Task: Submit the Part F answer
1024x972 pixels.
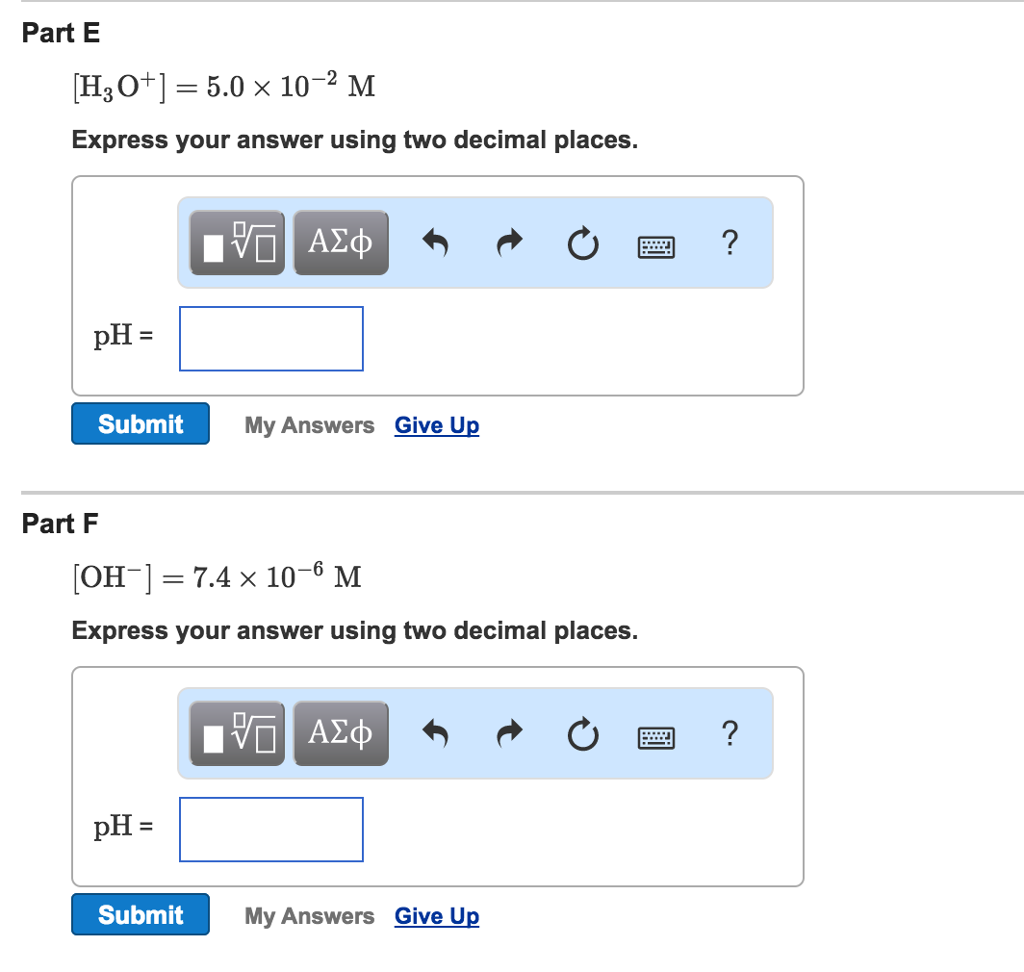Action: [140, 915]
